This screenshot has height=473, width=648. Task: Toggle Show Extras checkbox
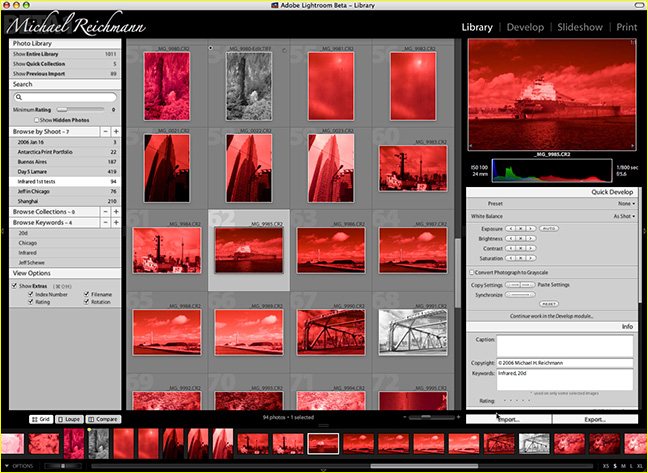tap(14, 286)
